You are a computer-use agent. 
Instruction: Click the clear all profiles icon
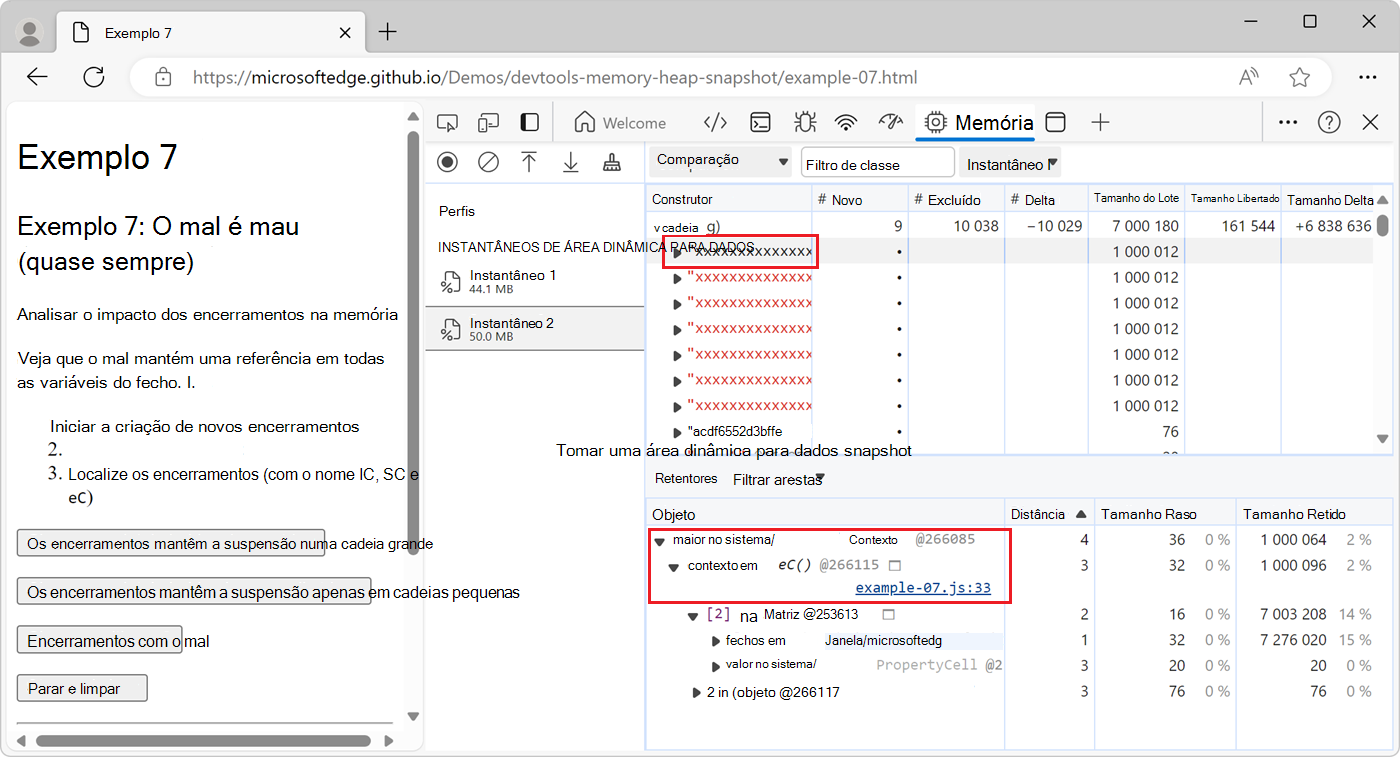(x=488, y=162)
